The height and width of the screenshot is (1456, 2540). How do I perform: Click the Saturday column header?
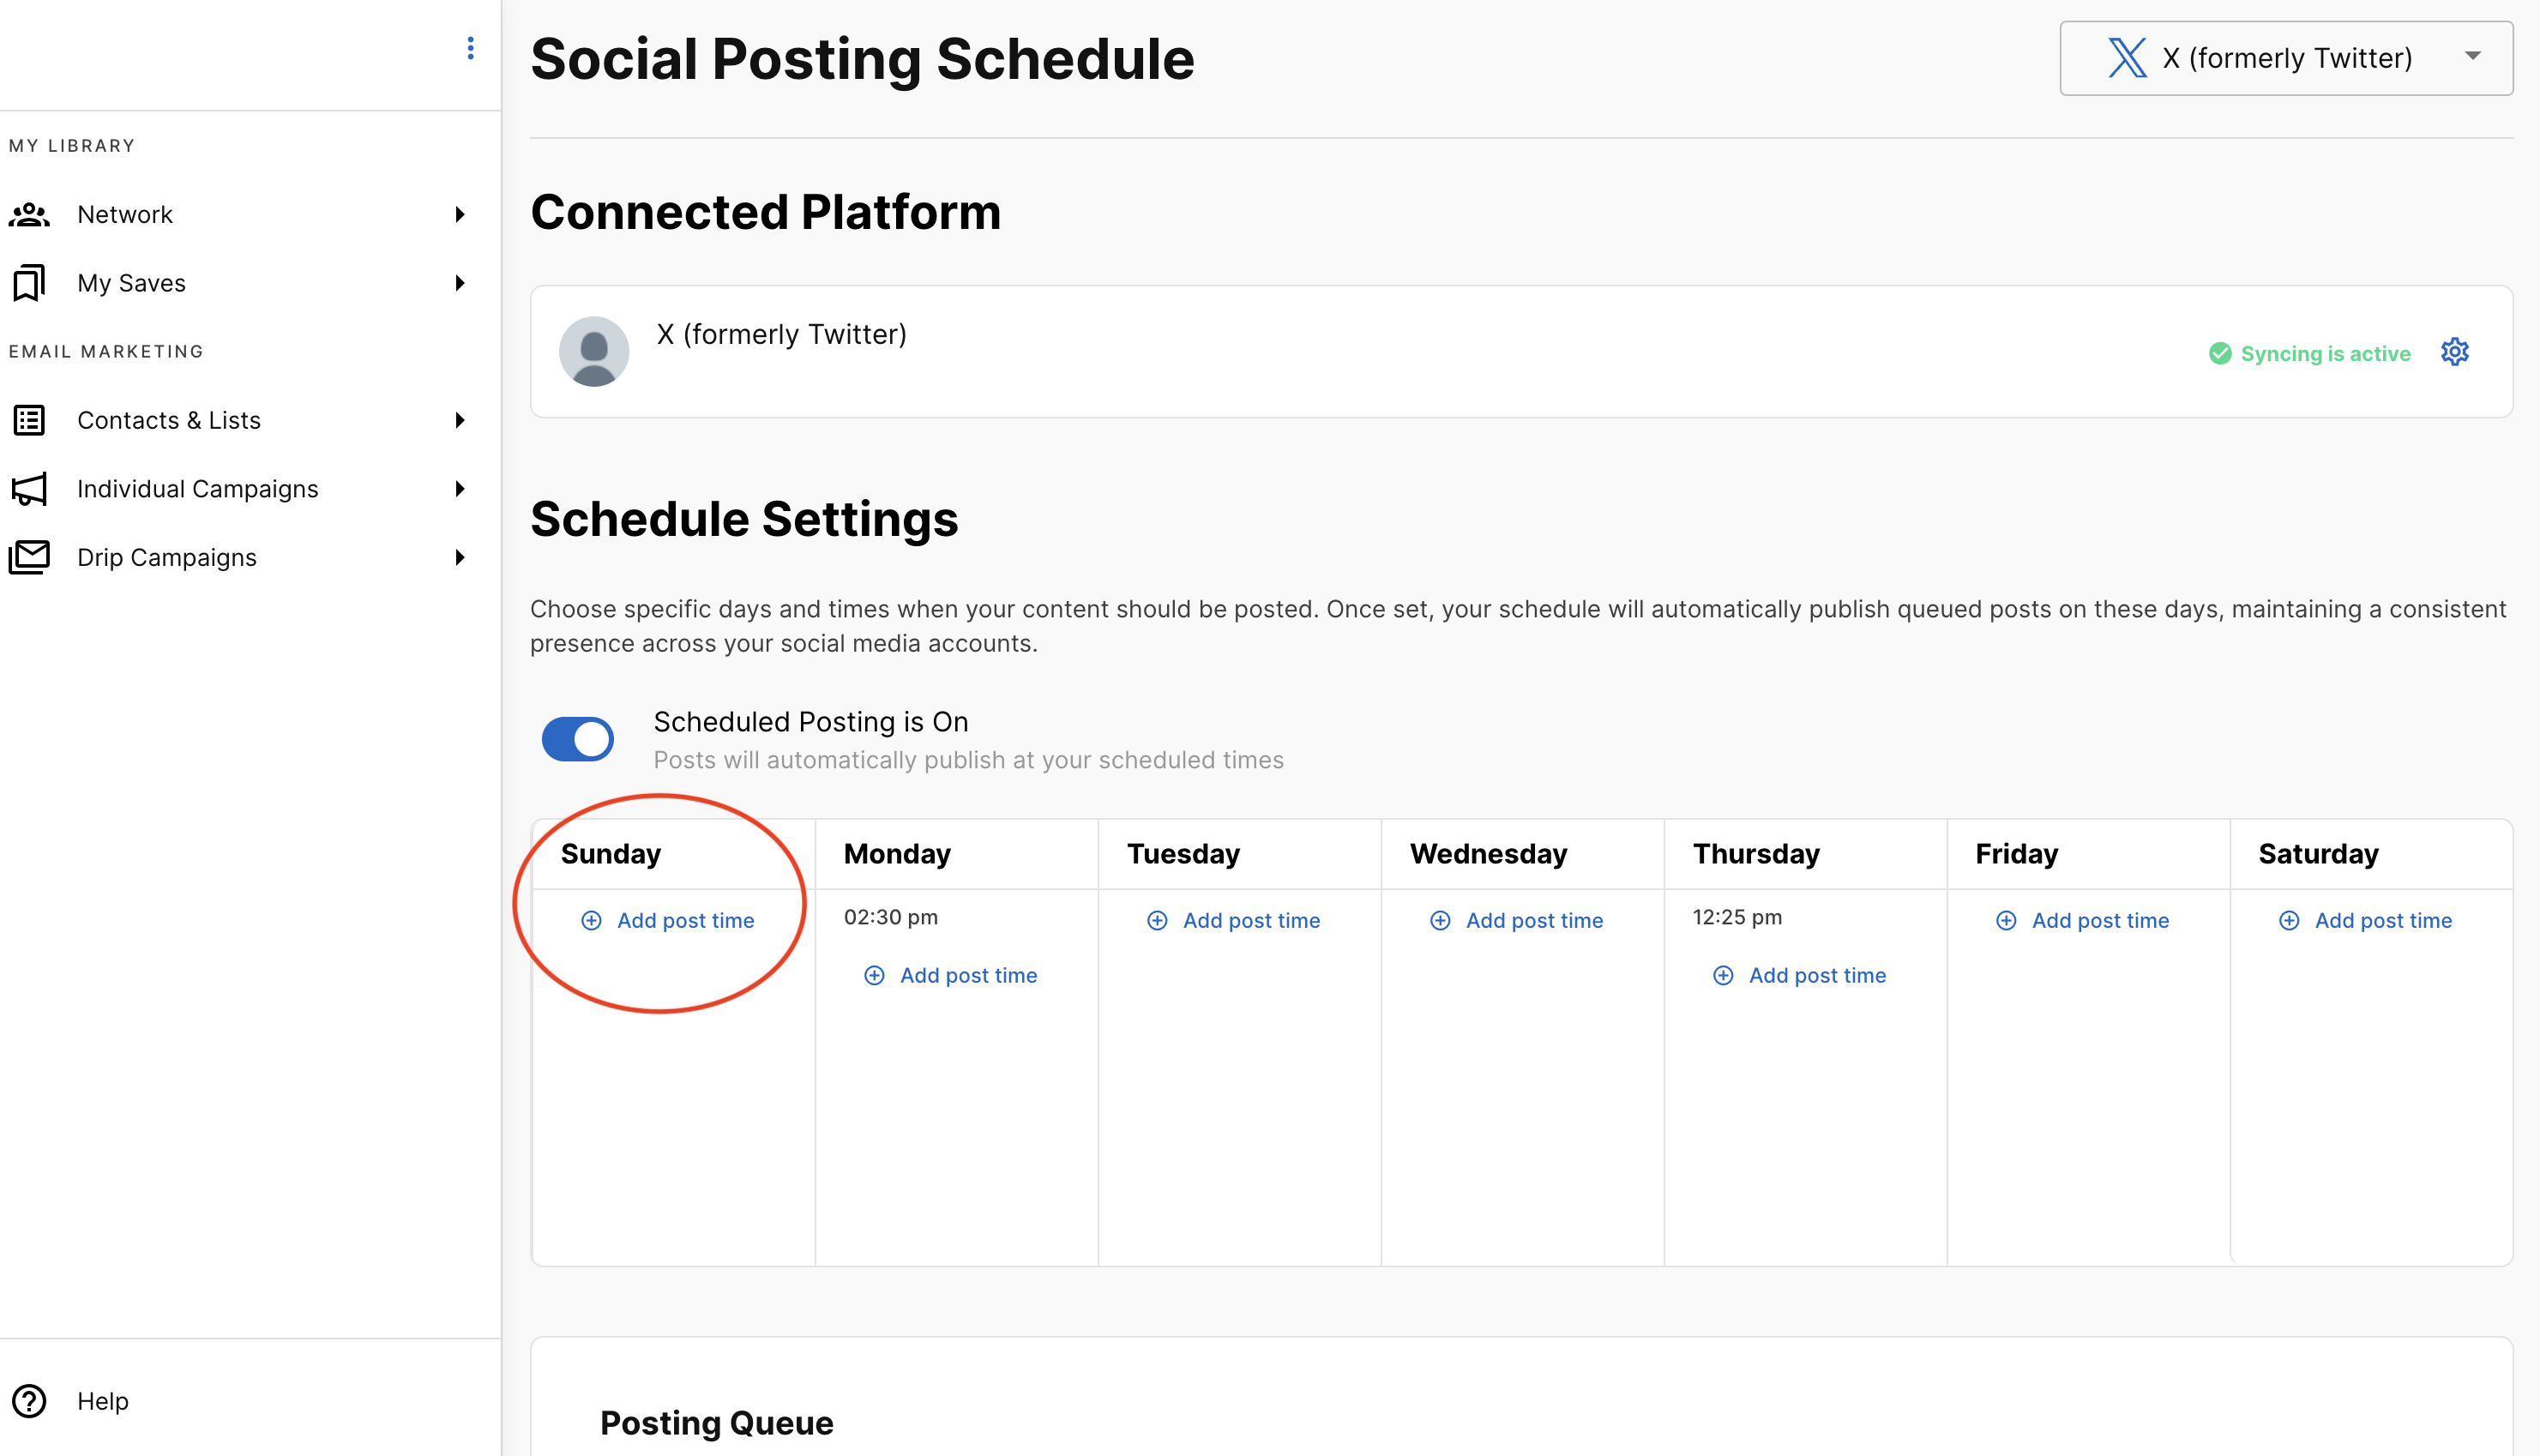2319,853
